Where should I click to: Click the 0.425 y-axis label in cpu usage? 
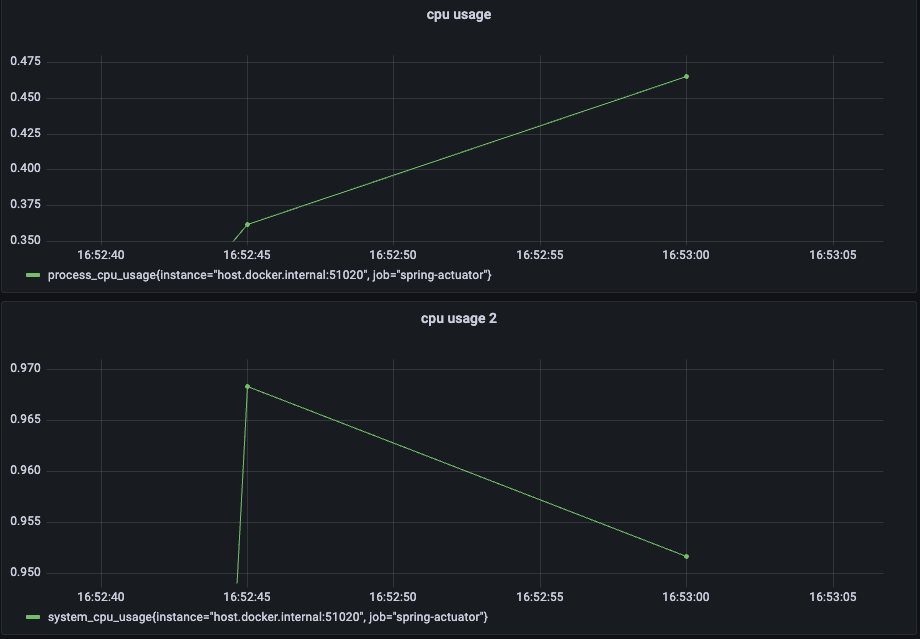click(26, 133)
